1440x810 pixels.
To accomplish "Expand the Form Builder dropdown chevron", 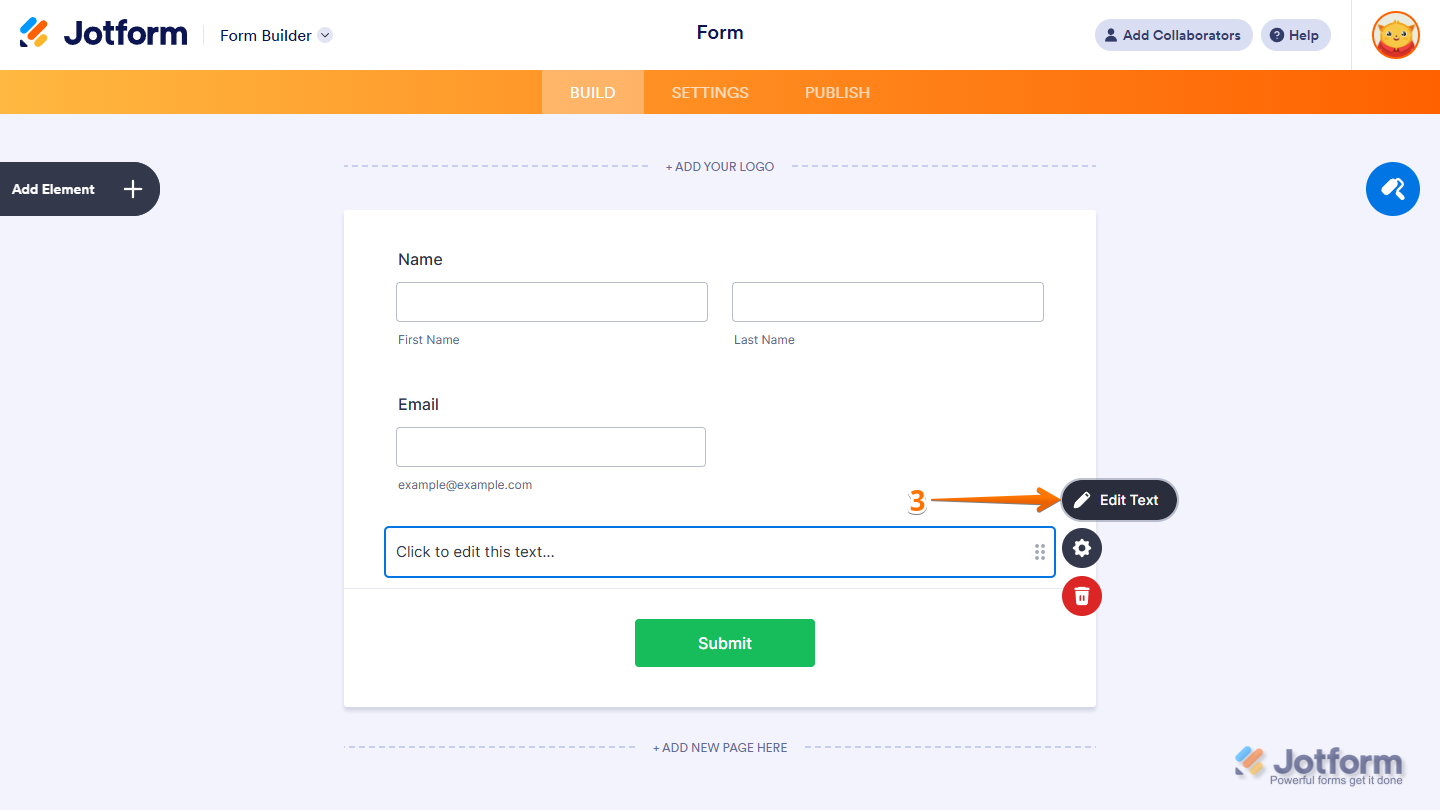I will point(325,35).
